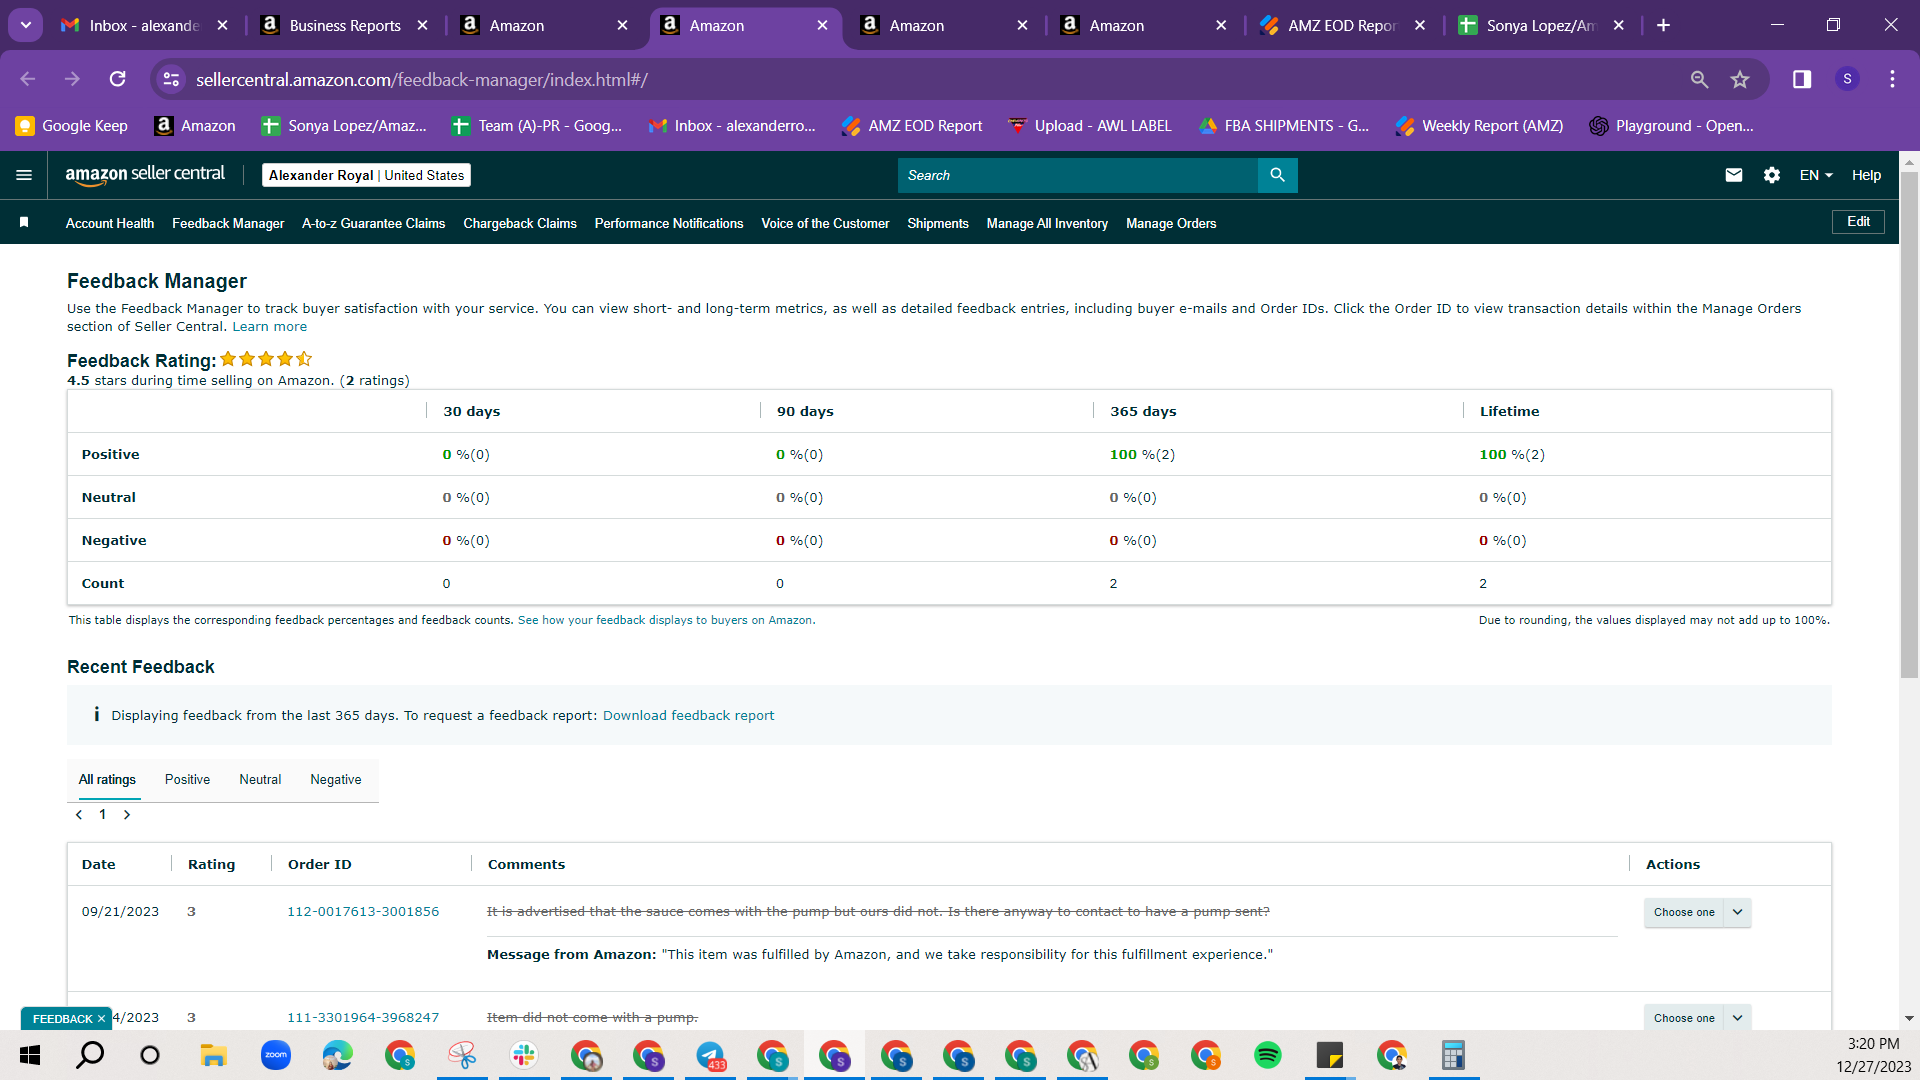Open the Help link
The image size is (1920, 1080).
[x=1866, y=175]
